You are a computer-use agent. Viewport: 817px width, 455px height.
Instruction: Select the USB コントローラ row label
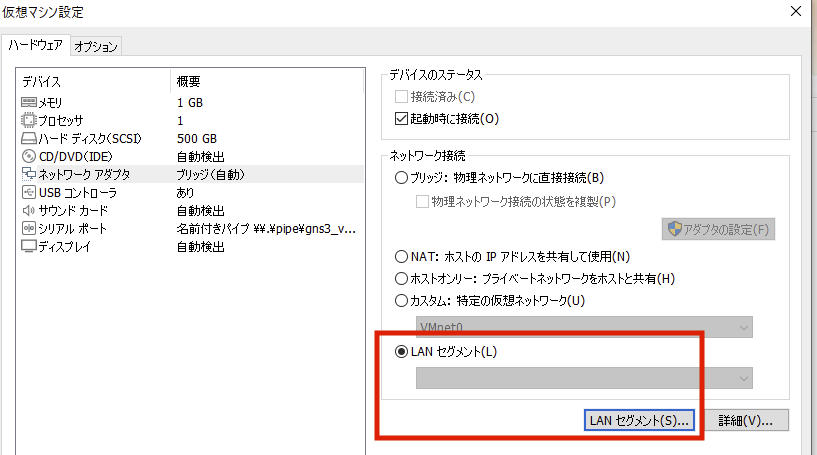(x=78, y=193)
